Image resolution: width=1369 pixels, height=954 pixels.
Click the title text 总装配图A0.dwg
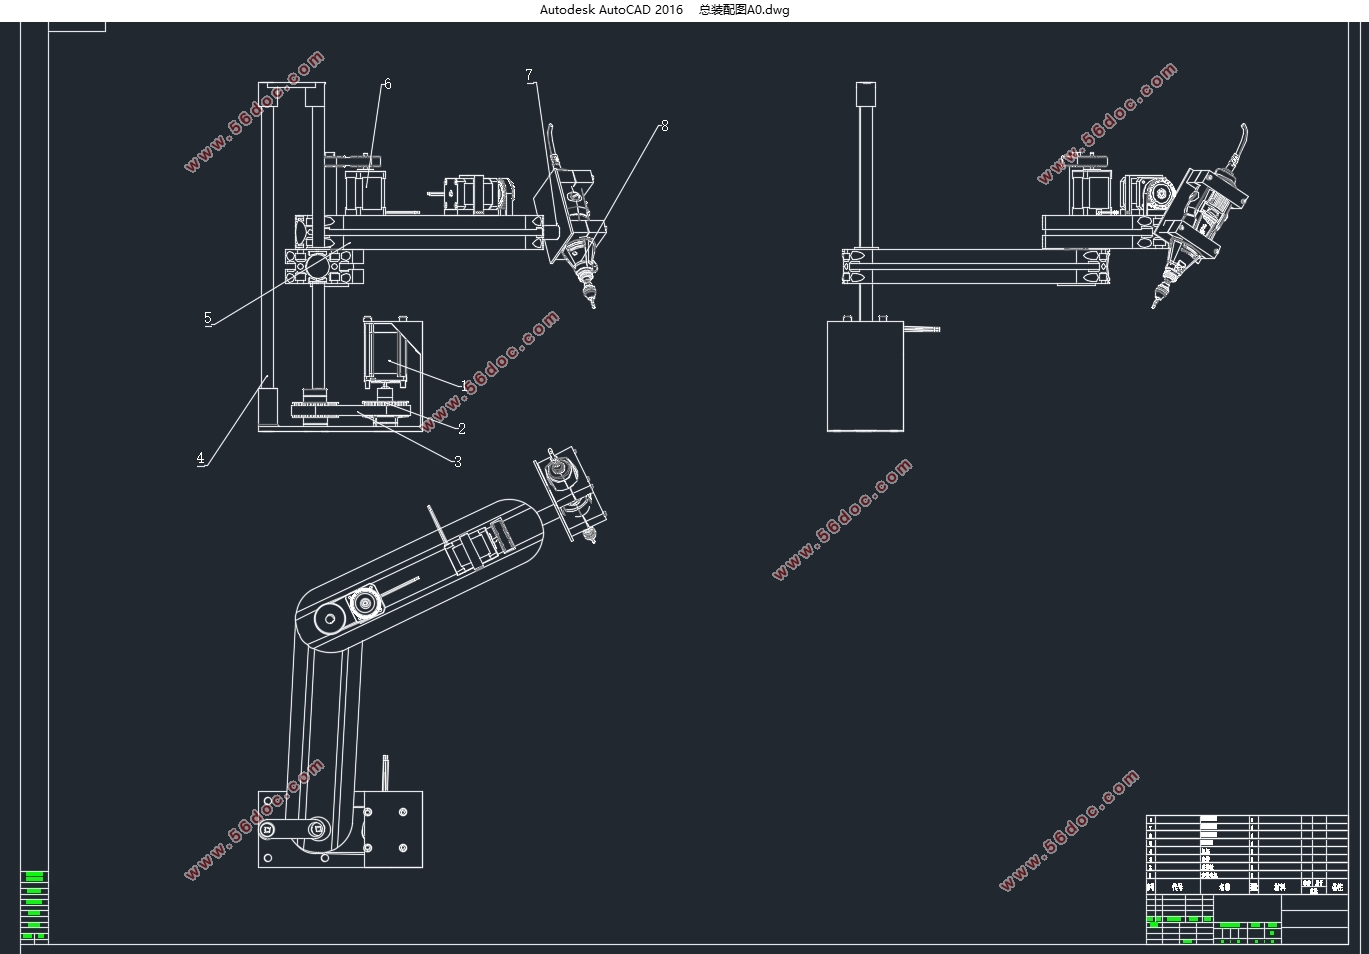point(744,10)
